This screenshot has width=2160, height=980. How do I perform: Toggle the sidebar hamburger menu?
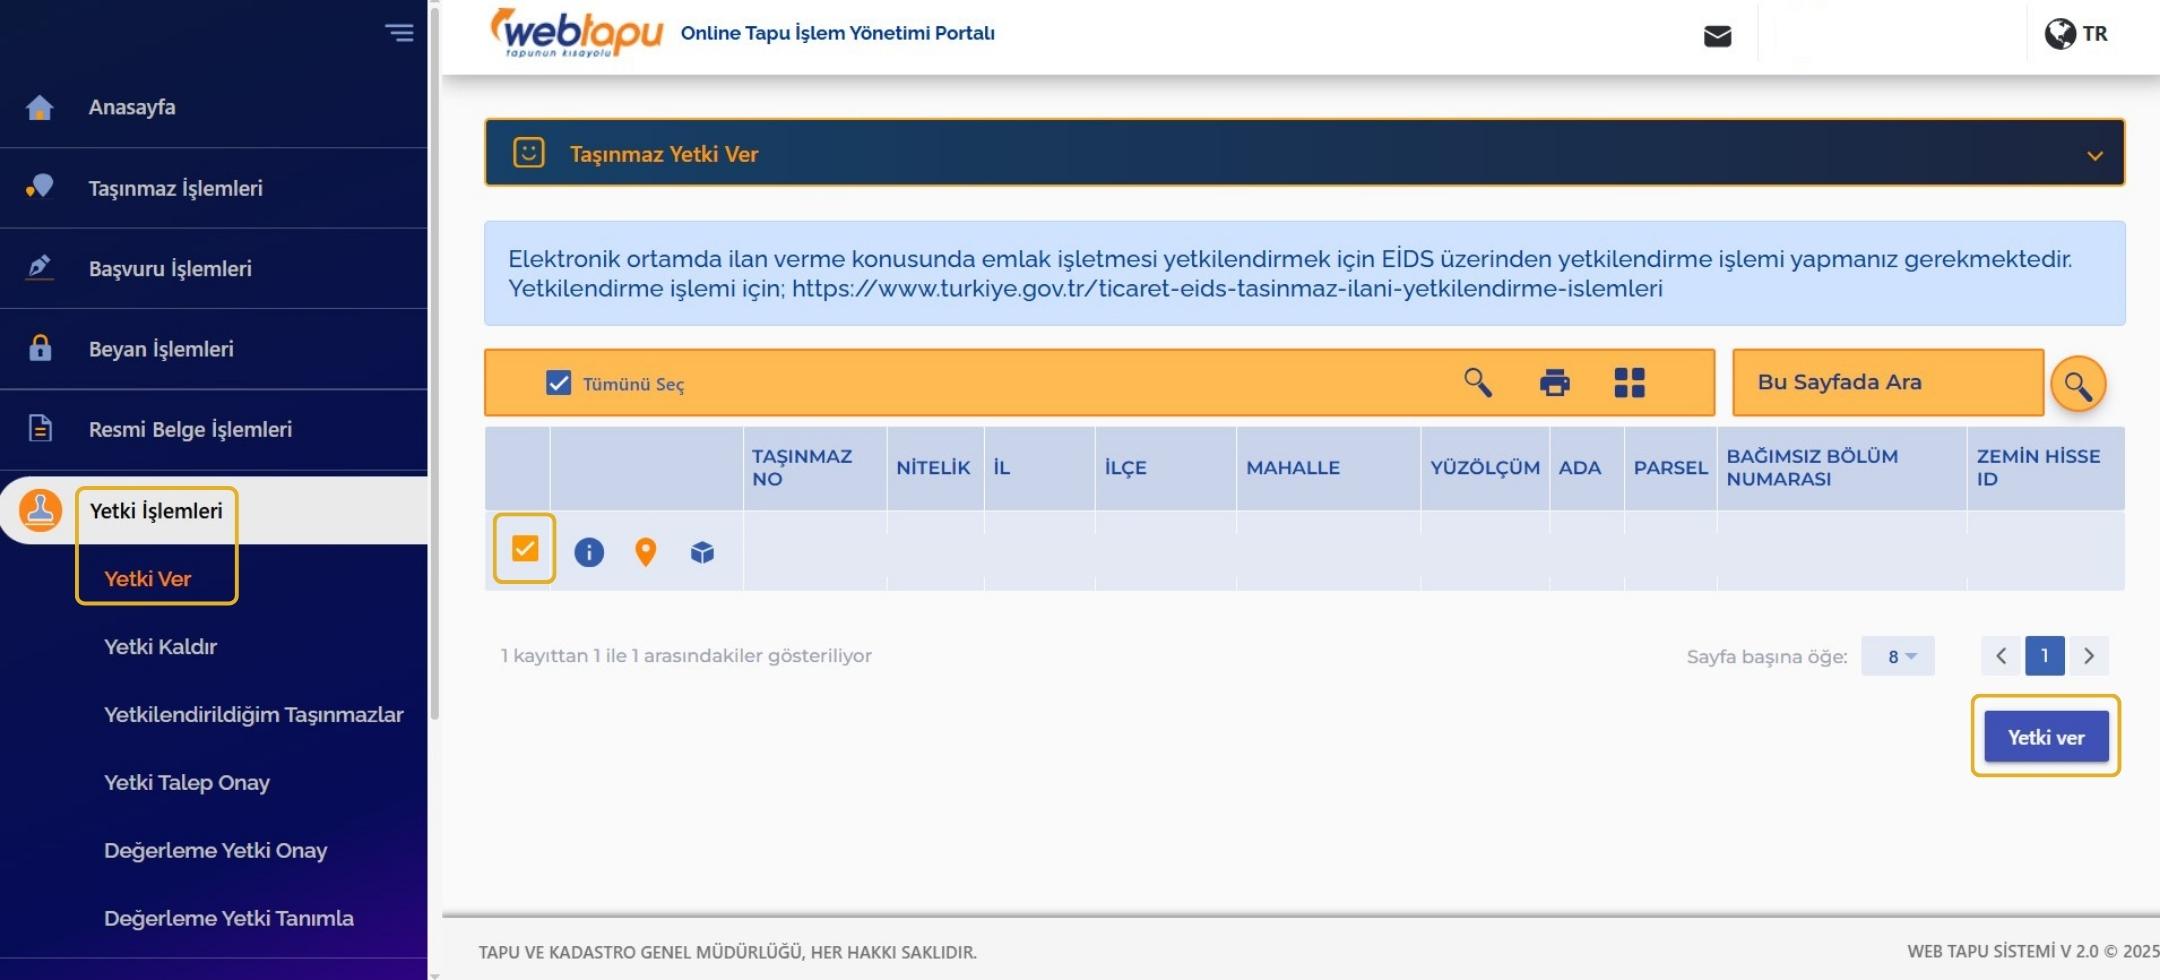[400, 32]
